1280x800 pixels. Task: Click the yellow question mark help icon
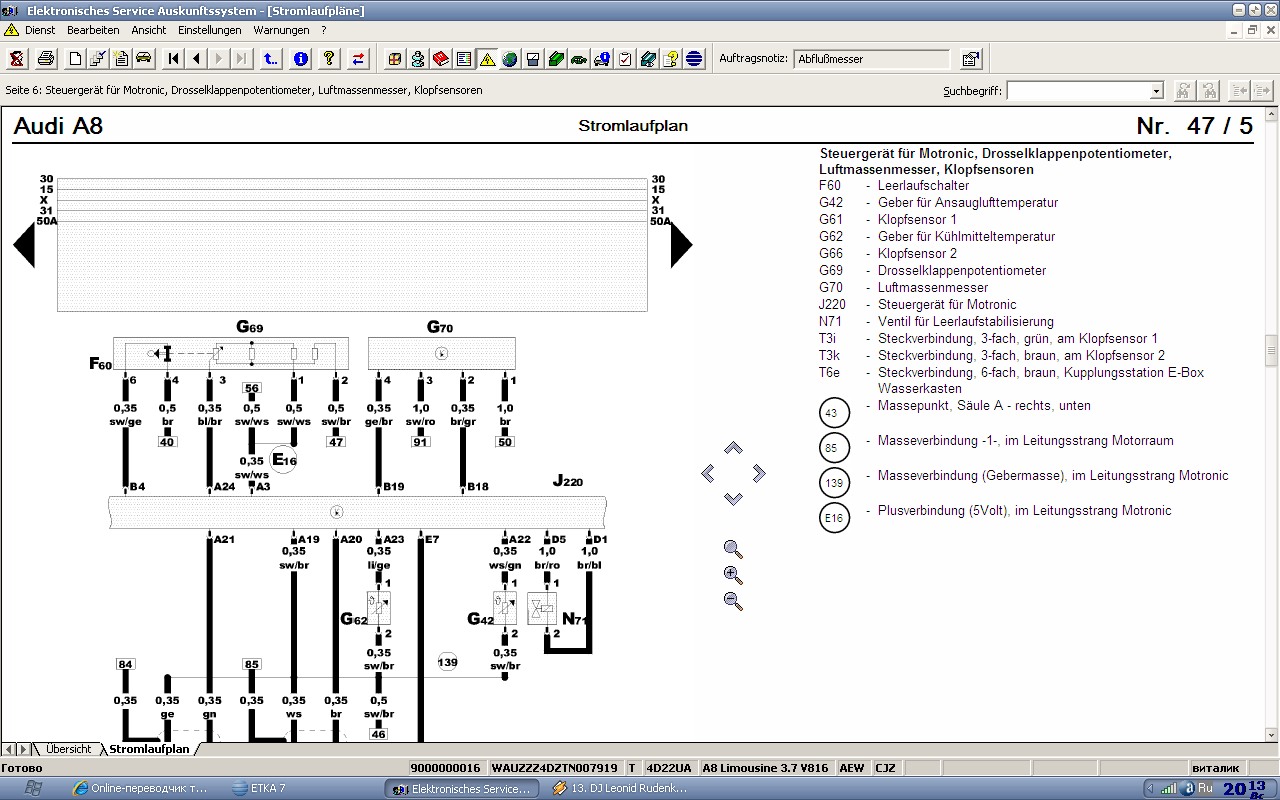329,59
